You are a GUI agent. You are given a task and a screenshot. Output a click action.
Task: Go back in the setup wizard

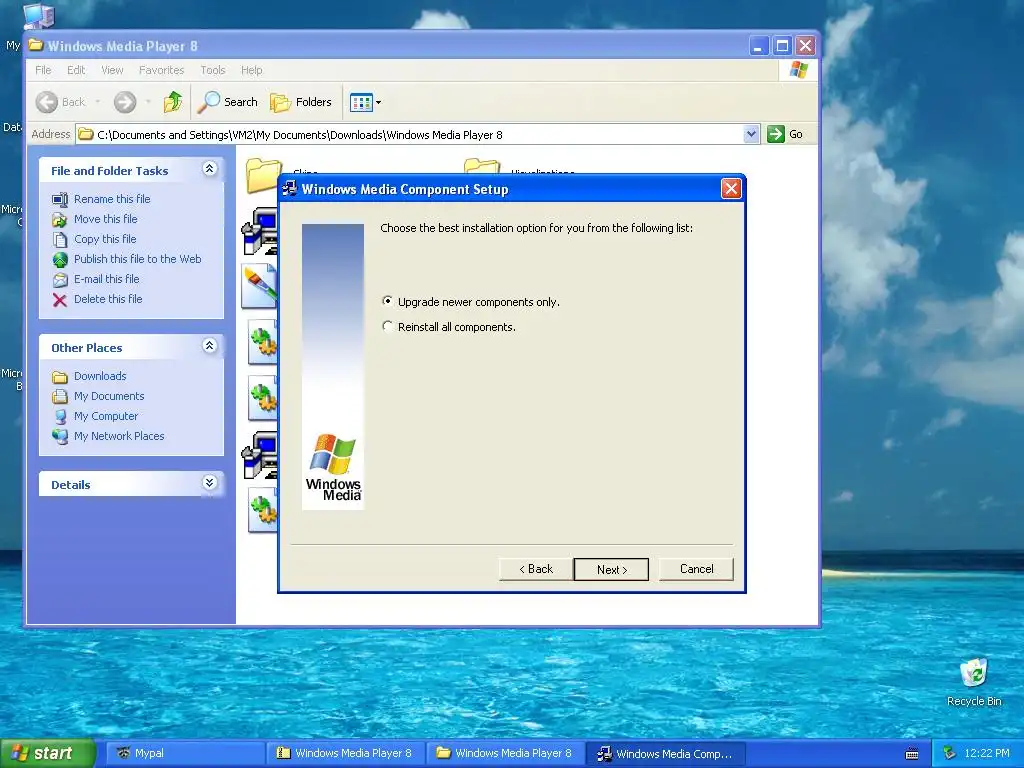pyautogui.click(x=536, y=569)
